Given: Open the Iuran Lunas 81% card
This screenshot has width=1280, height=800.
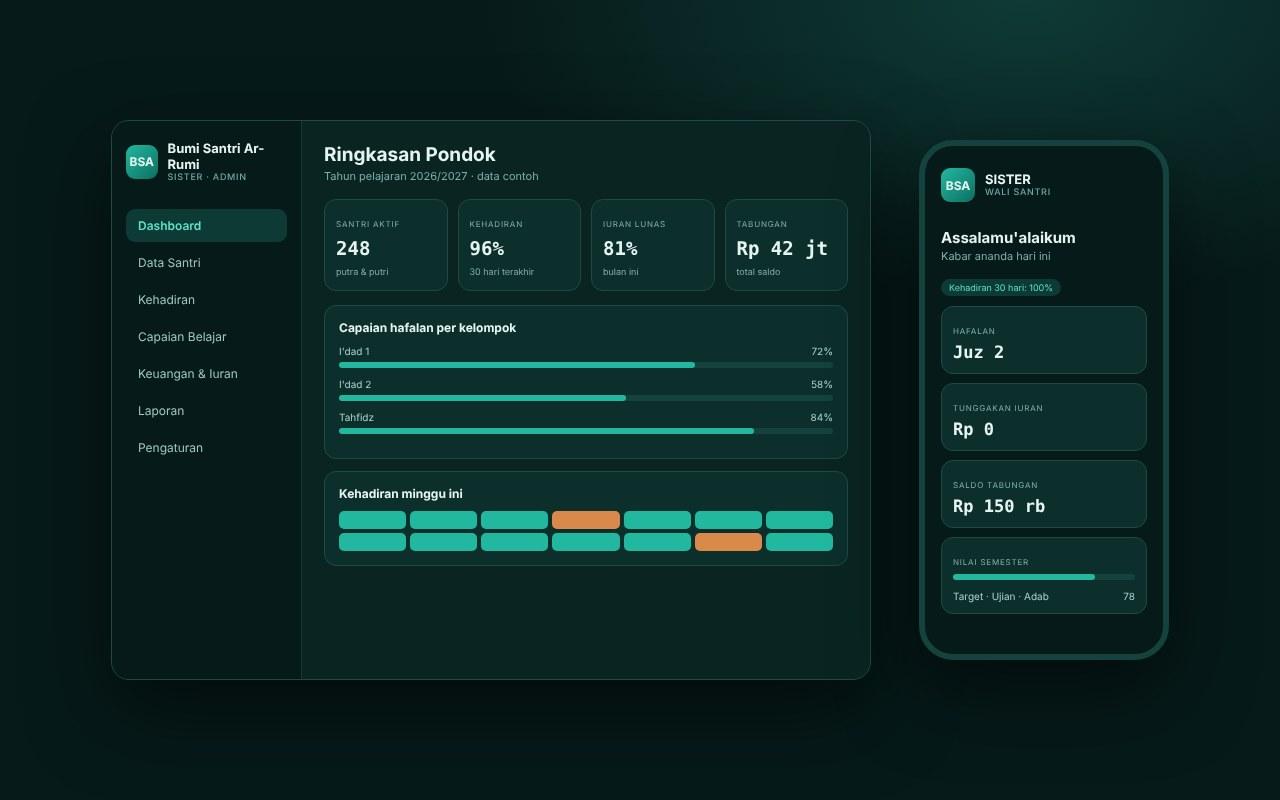Looking at the screenshot, I should pyautogui.click(x=653, y=245).
